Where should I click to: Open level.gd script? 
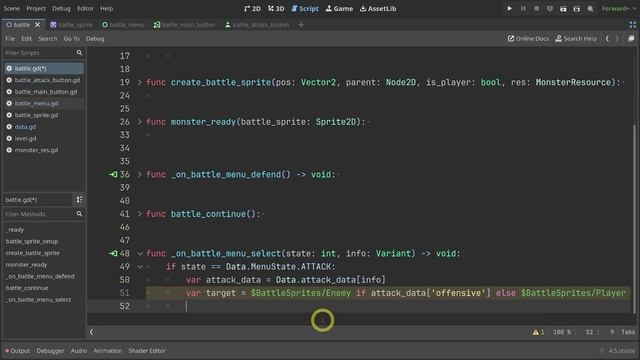(x=44, y=138)
